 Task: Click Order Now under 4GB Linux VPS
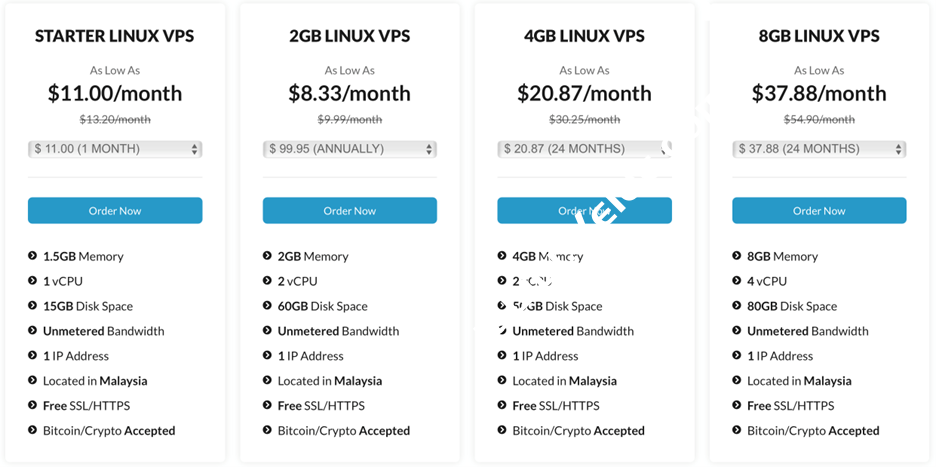(x=584, y=211)
